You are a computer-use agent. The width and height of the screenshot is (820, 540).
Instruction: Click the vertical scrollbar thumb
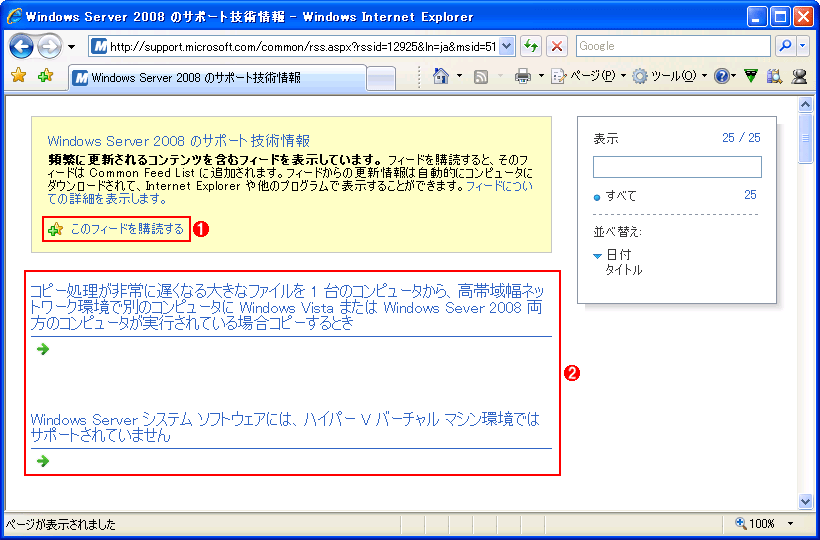click(806, 139)
